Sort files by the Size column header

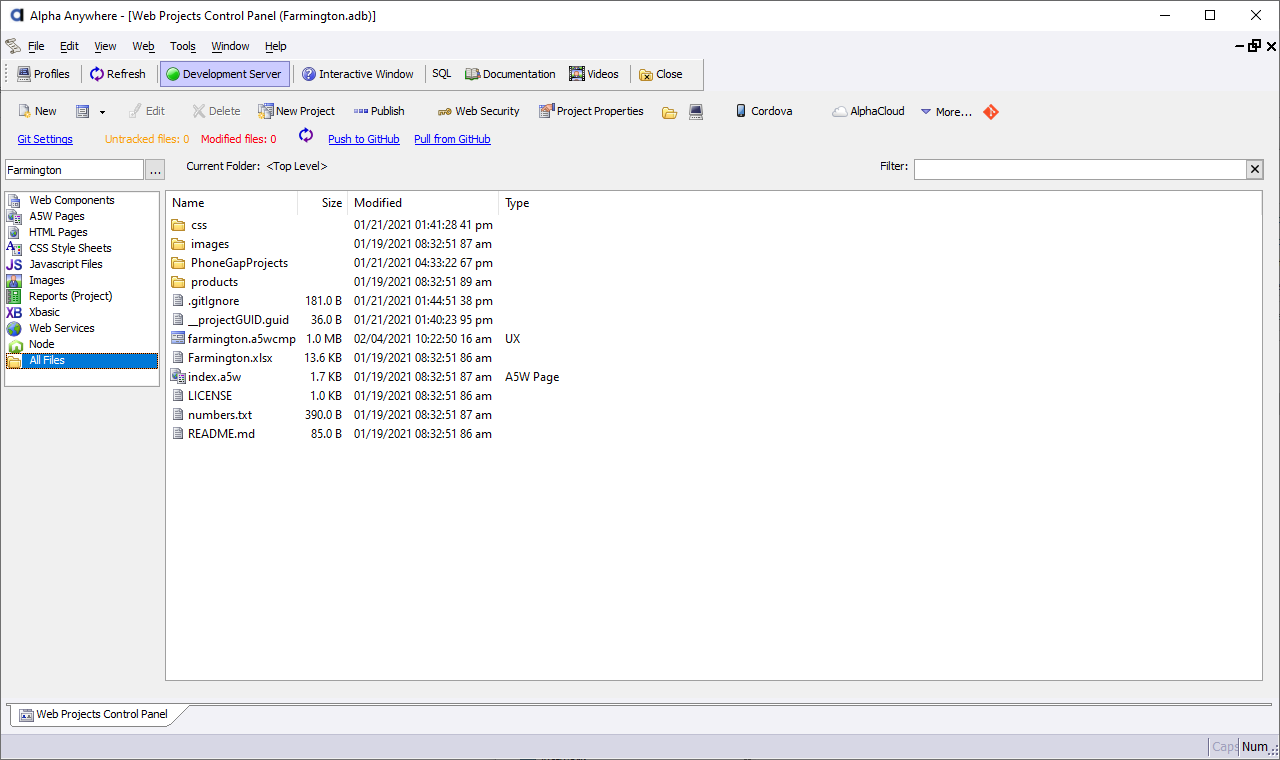pyautogui.click(x=322, y=203)
